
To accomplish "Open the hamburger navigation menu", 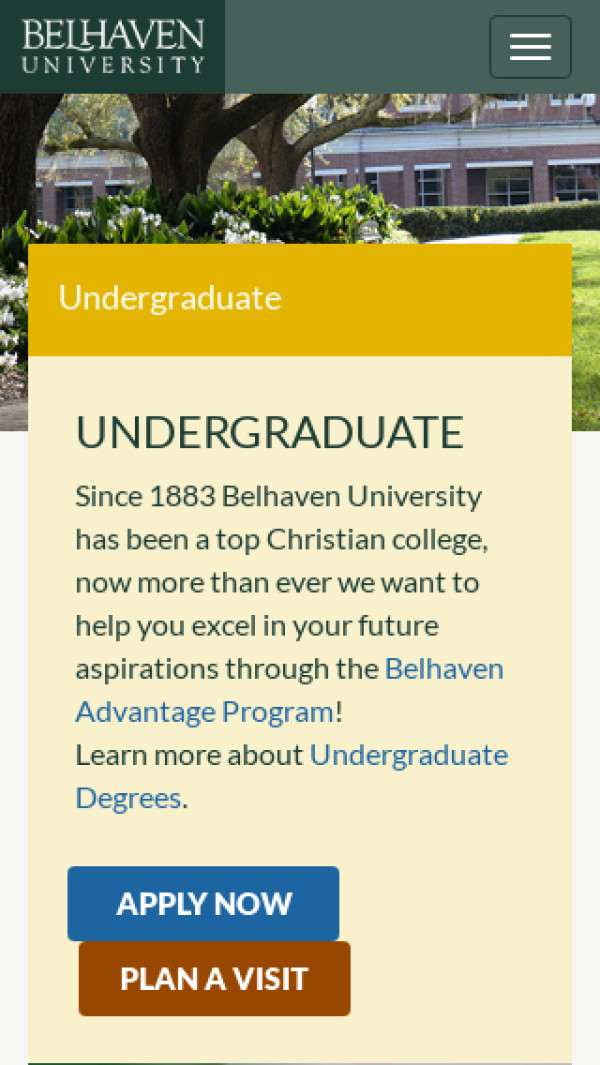I will tap(530, 47).
